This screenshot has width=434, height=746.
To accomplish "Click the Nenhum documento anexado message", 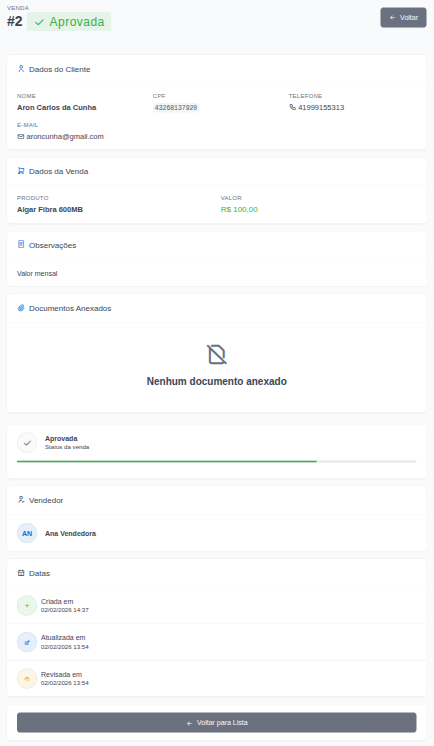I will 217,381.
